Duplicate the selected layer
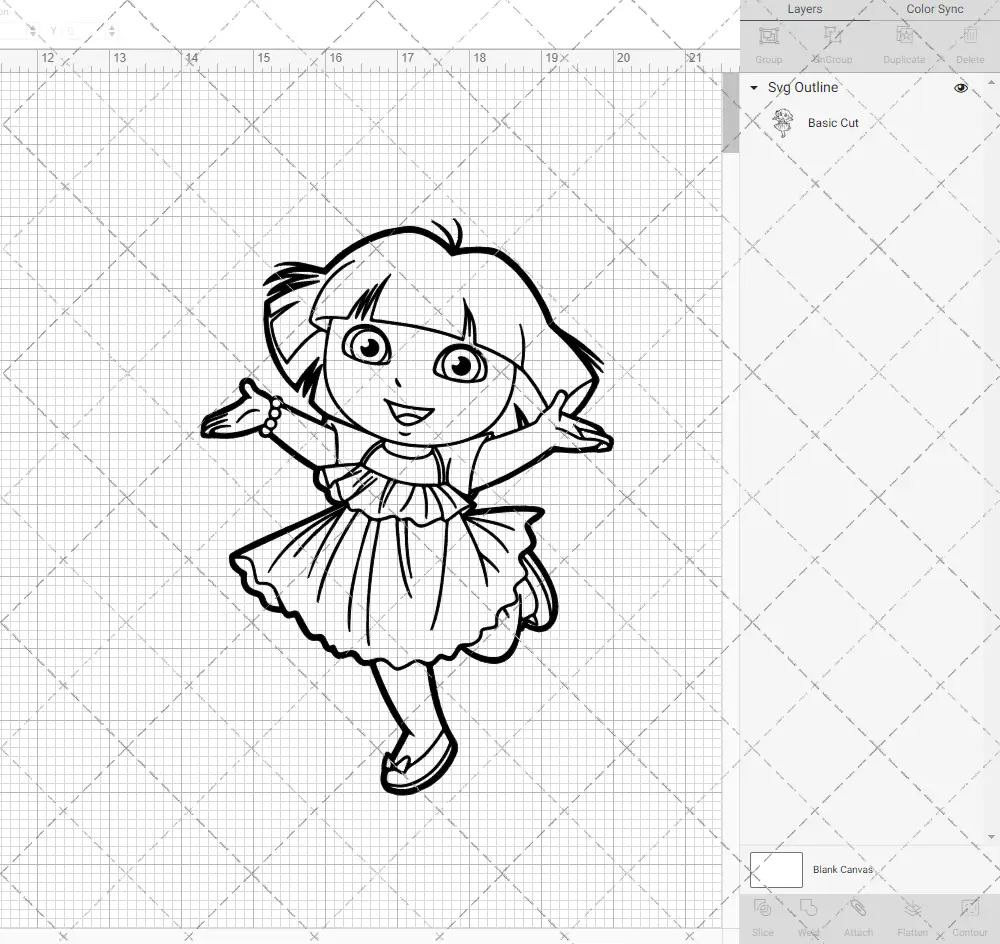 [x=903, y=44]
